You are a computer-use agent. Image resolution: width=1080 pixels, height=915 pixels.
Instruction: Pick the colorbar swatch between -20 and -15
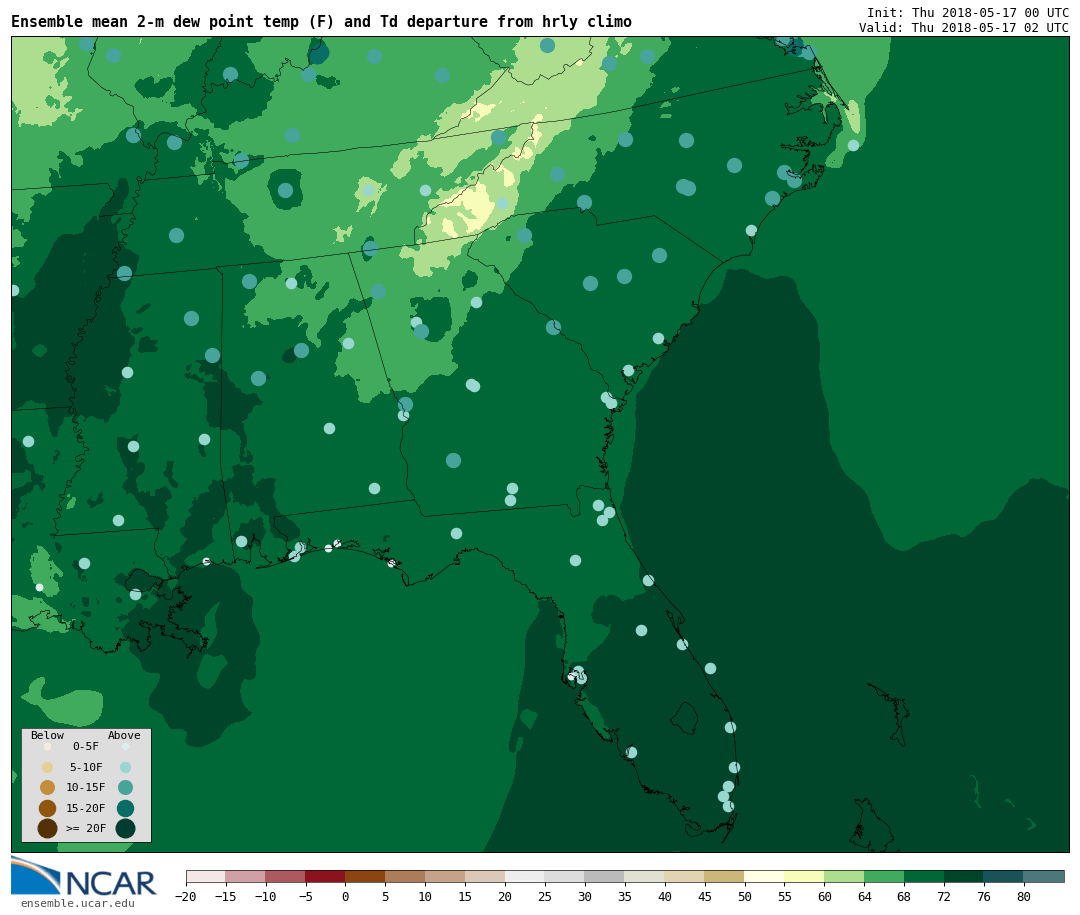tap(206, 876)
